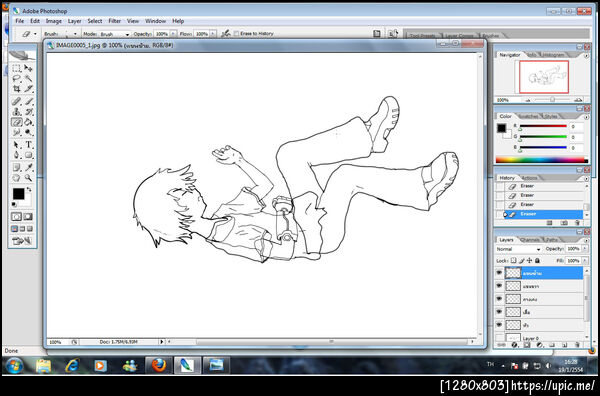The width and height of the screenshot is (600, 396).
Task: Select the Move tool
Action: [x=28, y=68]
